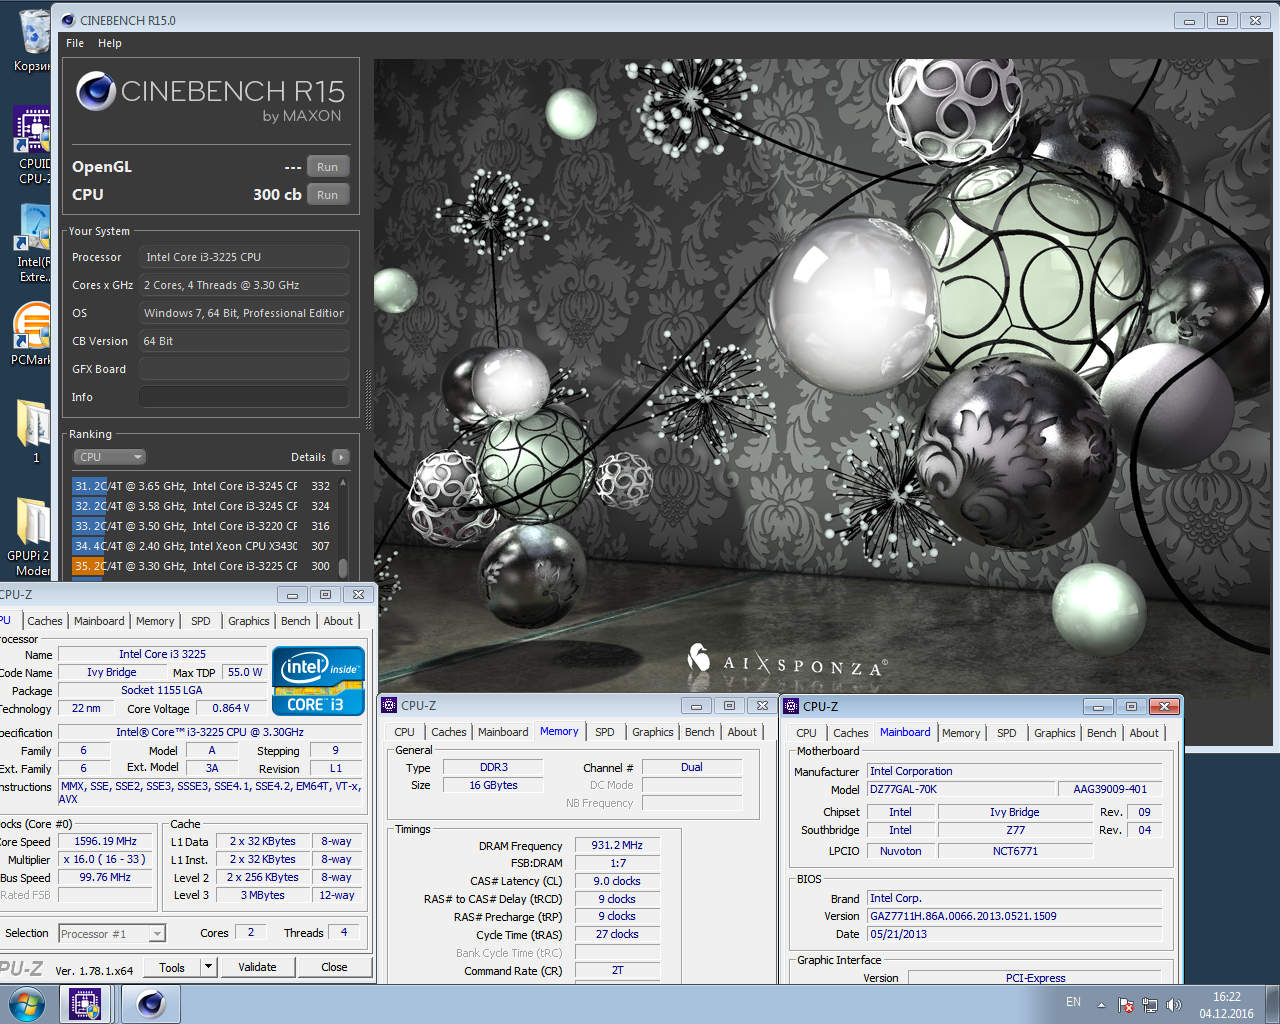Viewport: 1280px width, 1024px height.
Task: Click the ranking list scrollbar up arrow
Action: click(x=343, y=483)
